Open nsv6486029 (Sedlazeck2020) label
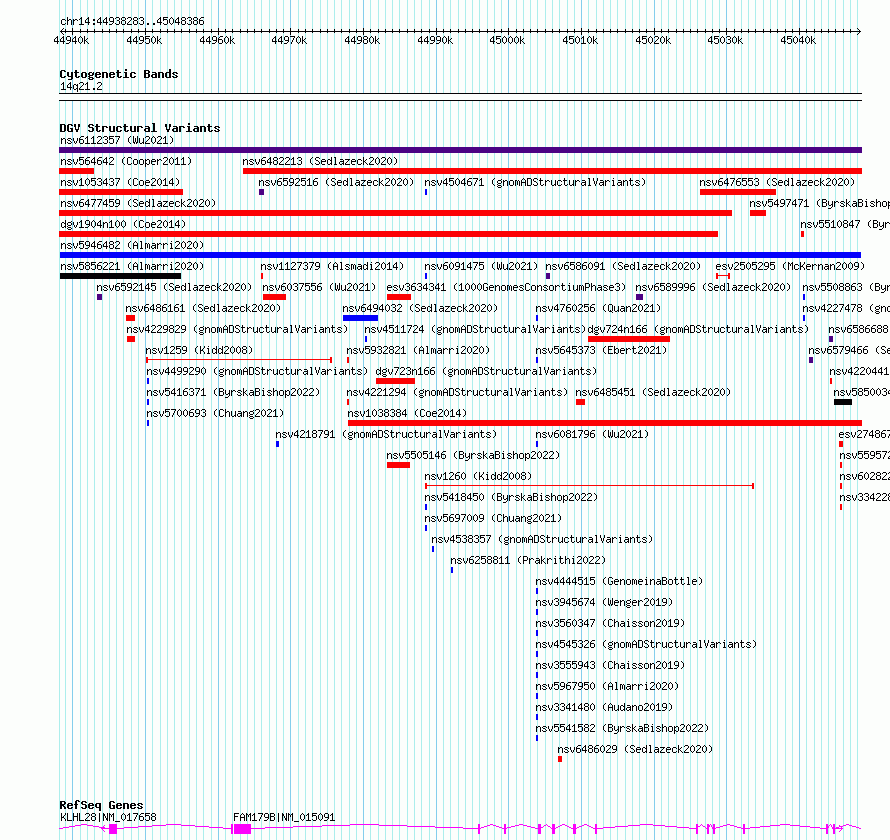 pos(635,749)
